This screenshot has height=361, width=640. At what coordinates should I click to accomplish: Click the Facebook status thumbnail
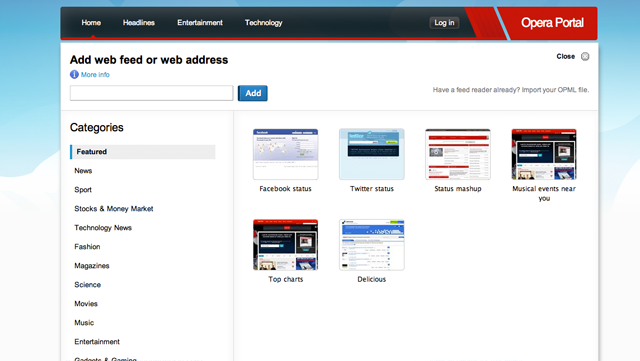pos(285,154)
